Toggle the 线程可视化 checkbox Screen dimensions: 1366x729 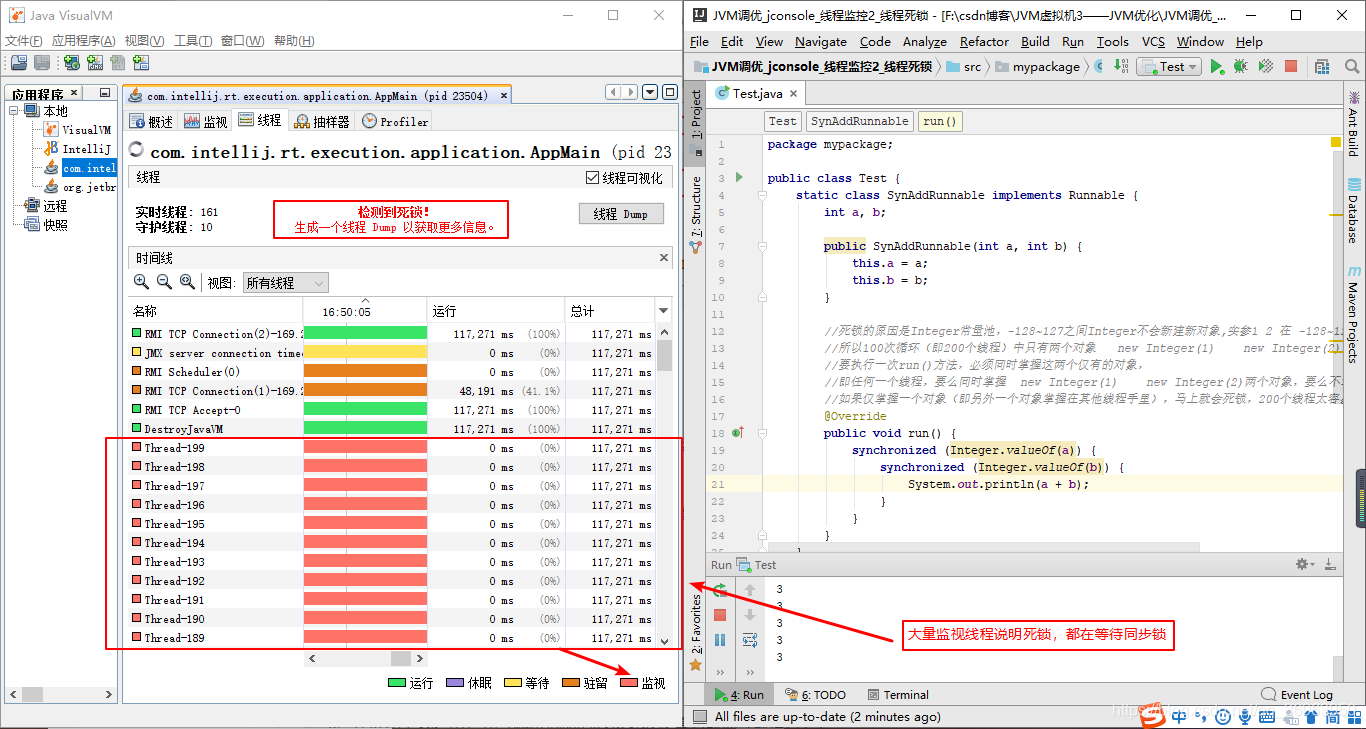[x=592, y=178]
